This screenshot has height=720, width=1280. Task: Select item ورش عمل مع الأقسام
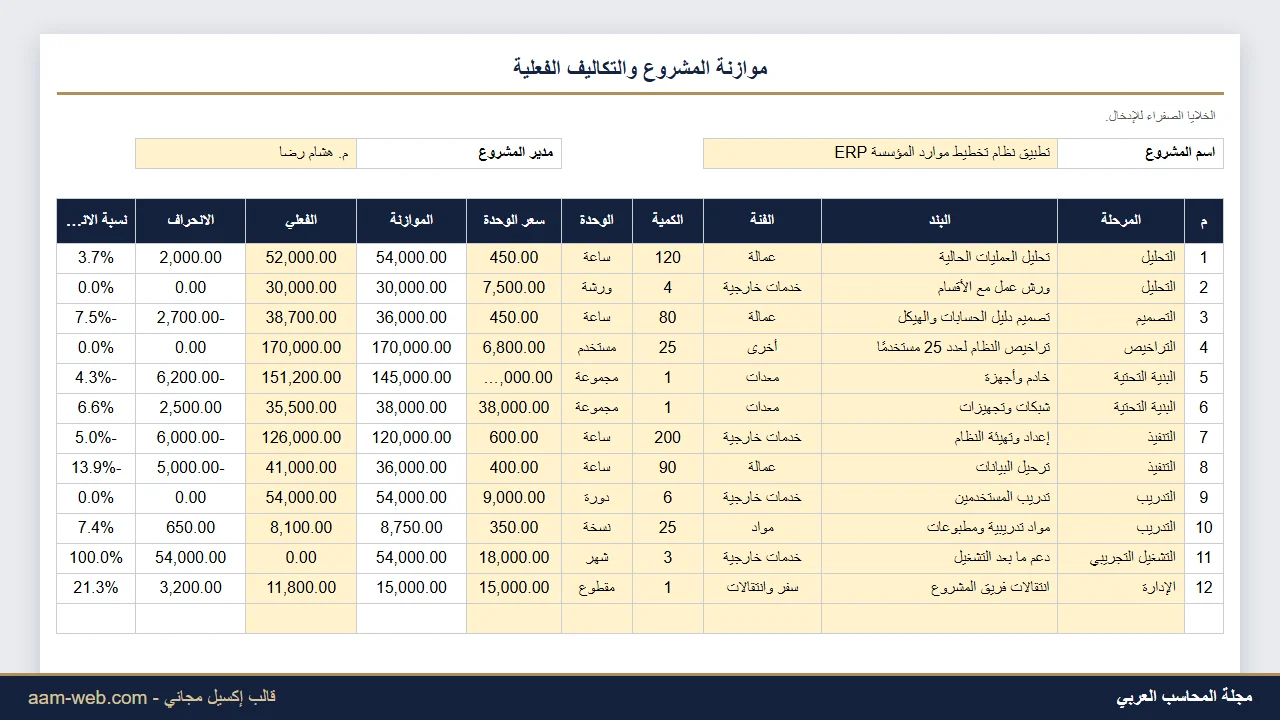pos(939,288)
